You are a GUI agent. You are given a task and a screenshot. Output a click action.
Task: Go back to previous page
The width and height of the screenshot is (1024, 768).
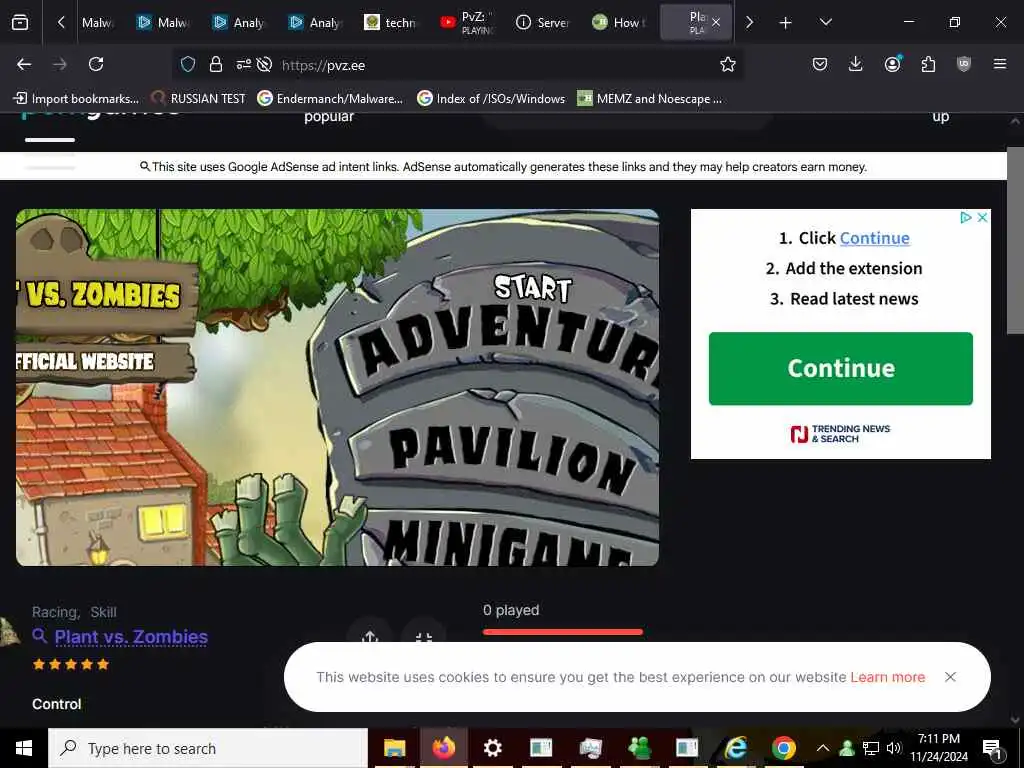pos(24,64)
